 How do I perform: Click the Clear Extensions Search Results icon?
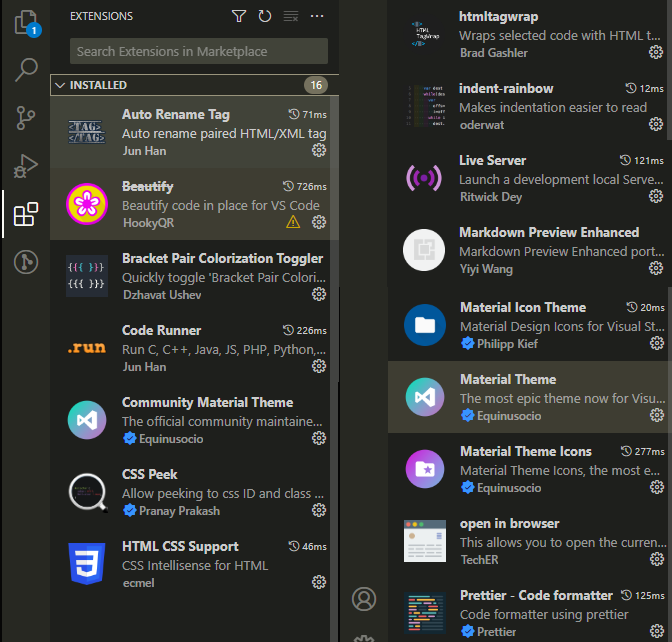291,16
